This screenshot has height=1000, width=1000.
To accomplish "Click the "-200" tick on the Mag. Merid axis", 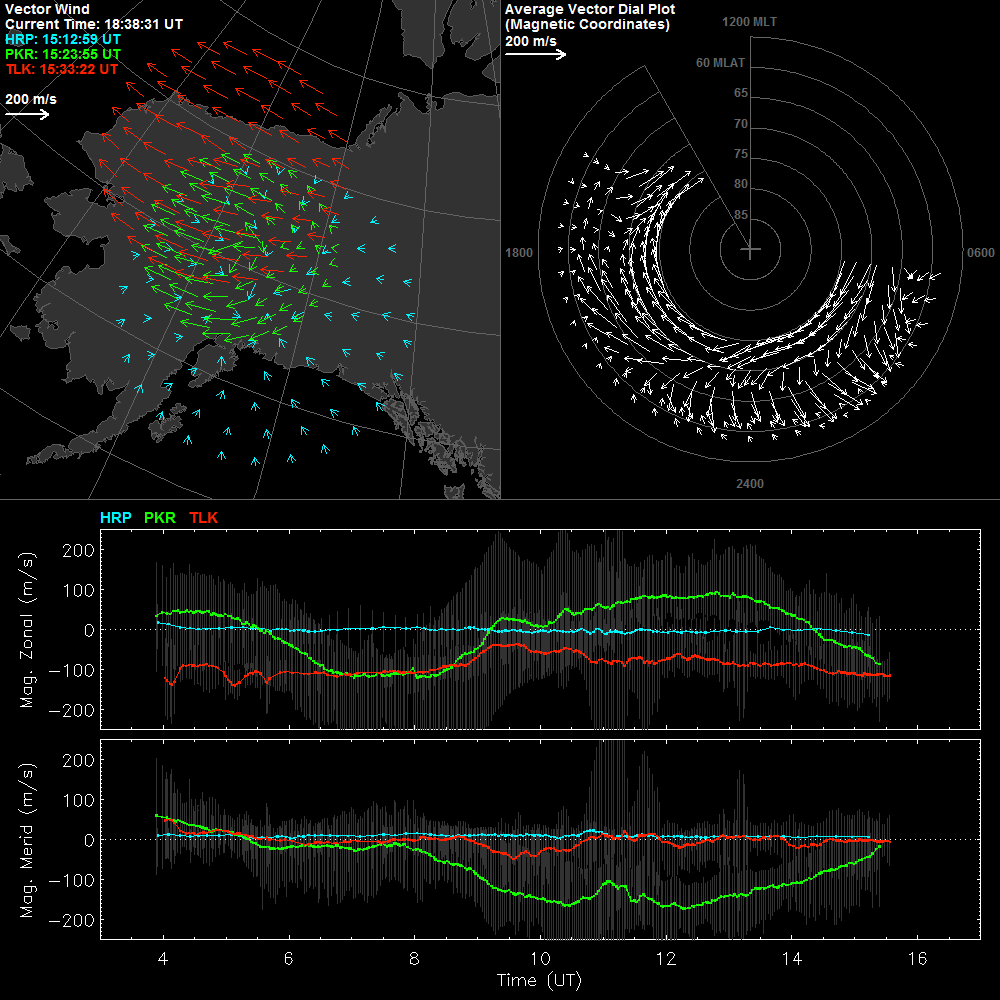I will [73, 920].
